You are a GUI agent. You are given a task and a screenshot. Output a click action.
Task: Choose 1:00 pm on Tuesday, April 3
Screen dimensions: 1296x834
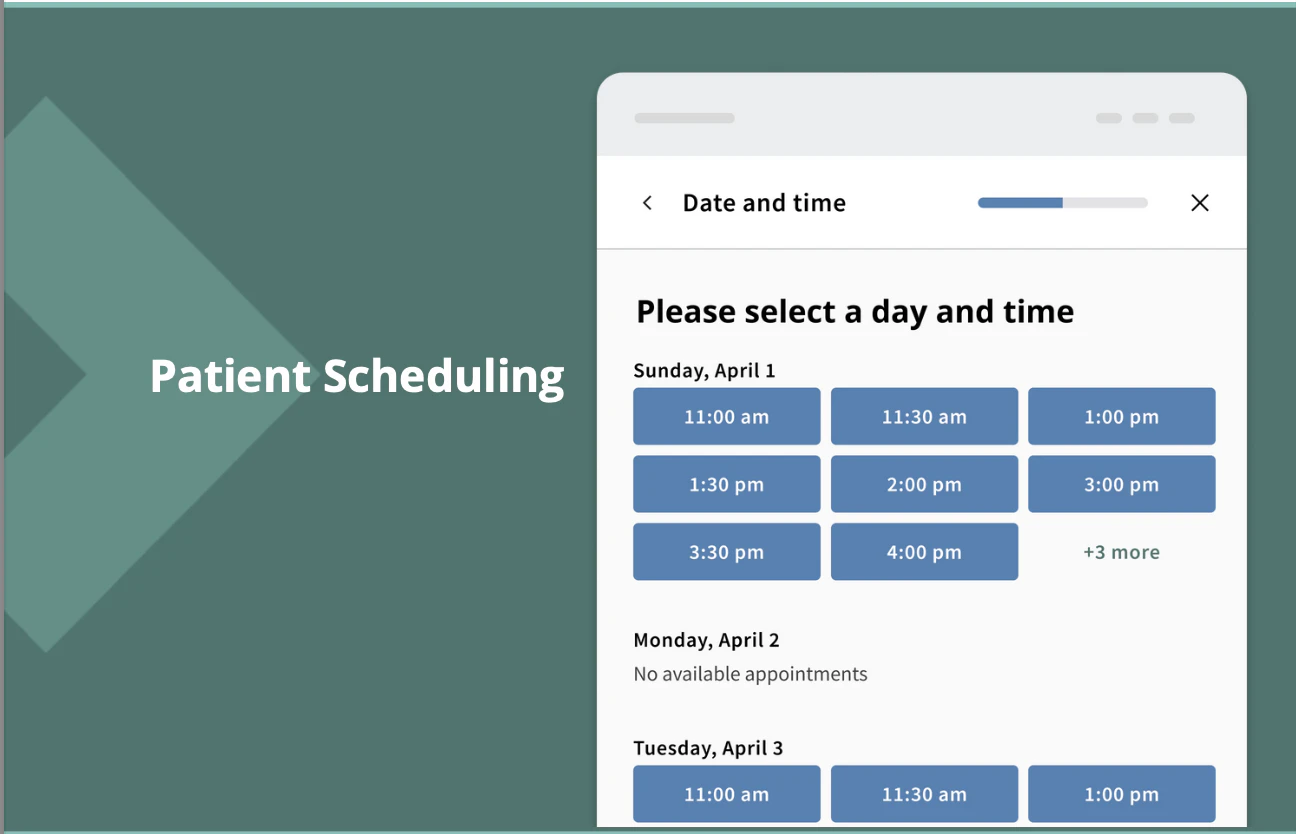pyautogui.click(x=1121, y=795)
